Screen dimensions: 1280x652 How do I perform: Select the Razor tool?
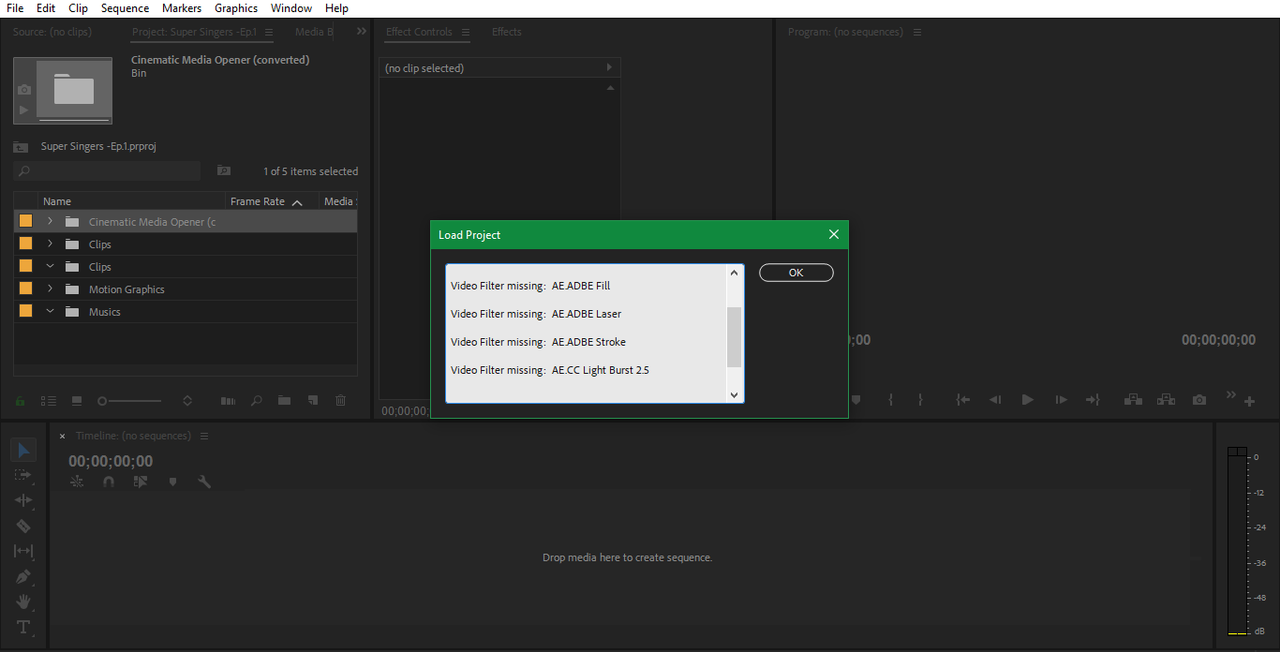[x=23, y=526]
